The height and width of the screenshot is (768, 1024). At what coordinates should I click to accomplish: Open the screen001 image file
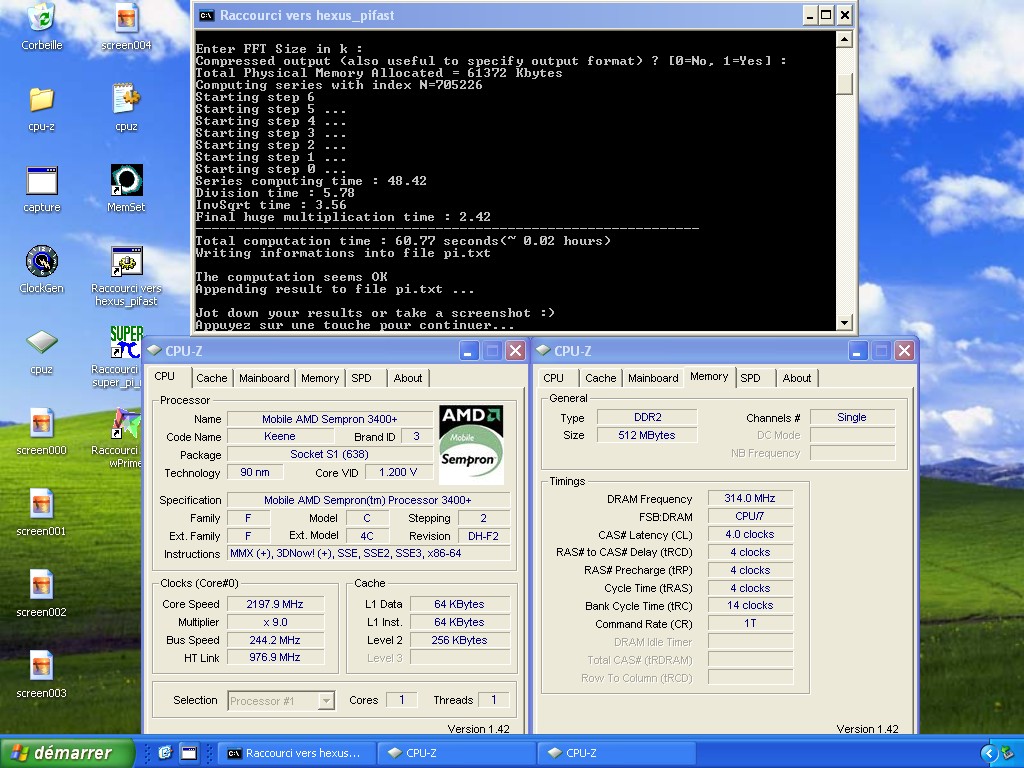(x=41, y=504)
